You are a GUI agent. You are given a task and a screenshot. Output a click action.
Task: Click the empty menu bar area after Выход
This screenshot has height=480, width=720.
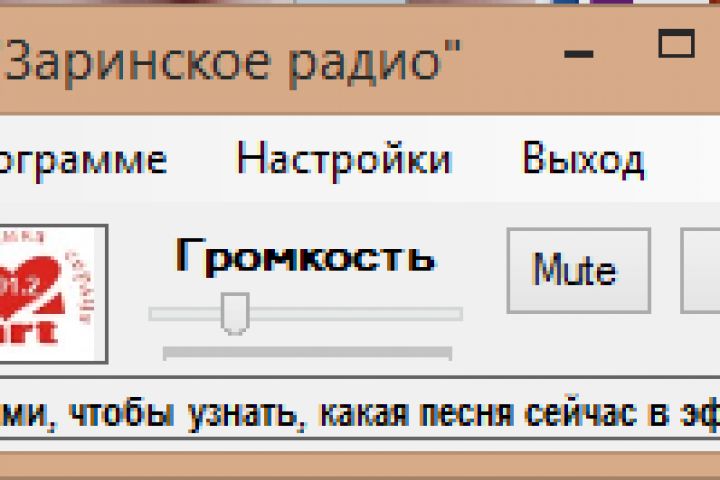(x=684, y=159)
